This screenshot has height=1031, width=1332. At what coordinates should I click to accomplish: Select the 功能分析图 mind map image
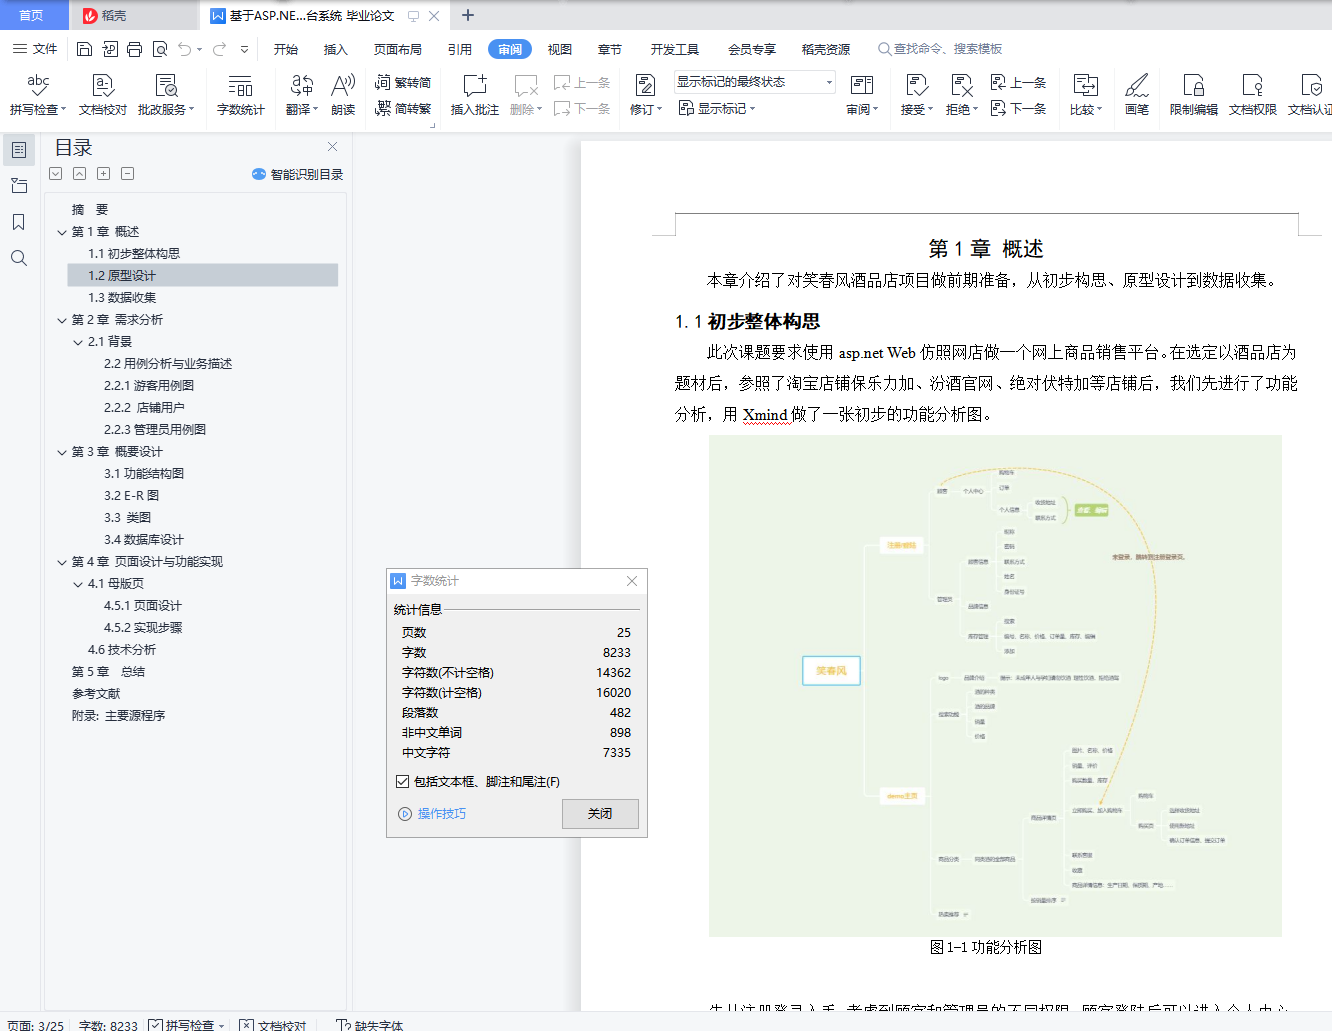(x=995, y=686)
